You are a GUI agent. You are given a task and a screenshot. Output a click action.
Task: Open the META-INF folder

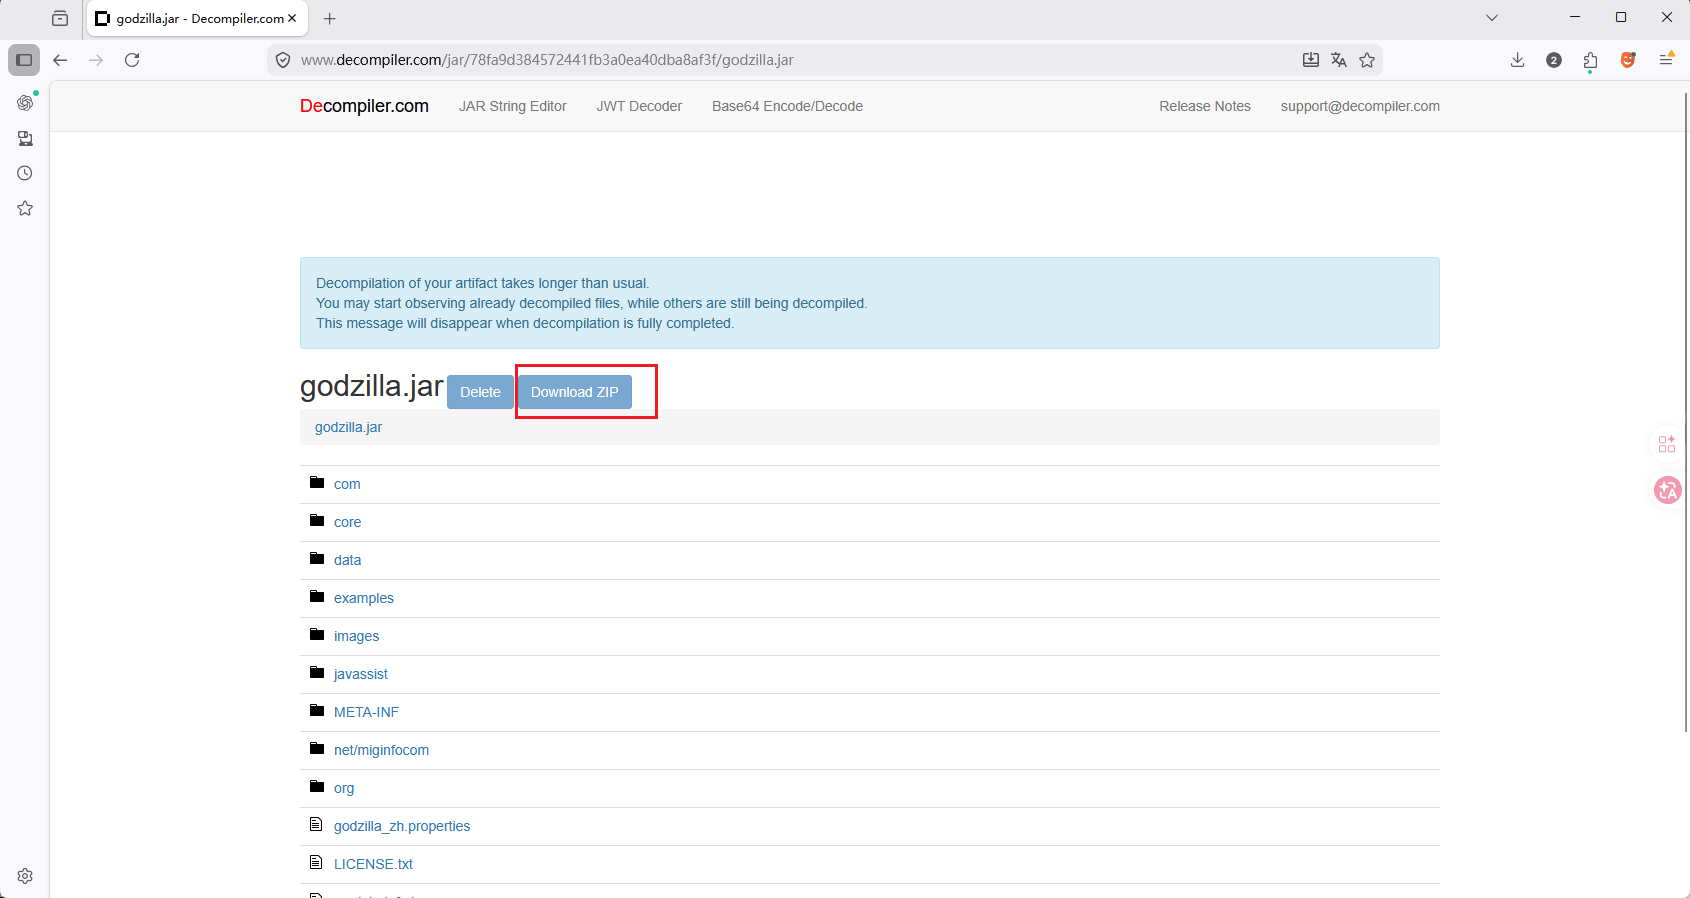[x=366, y=712]
